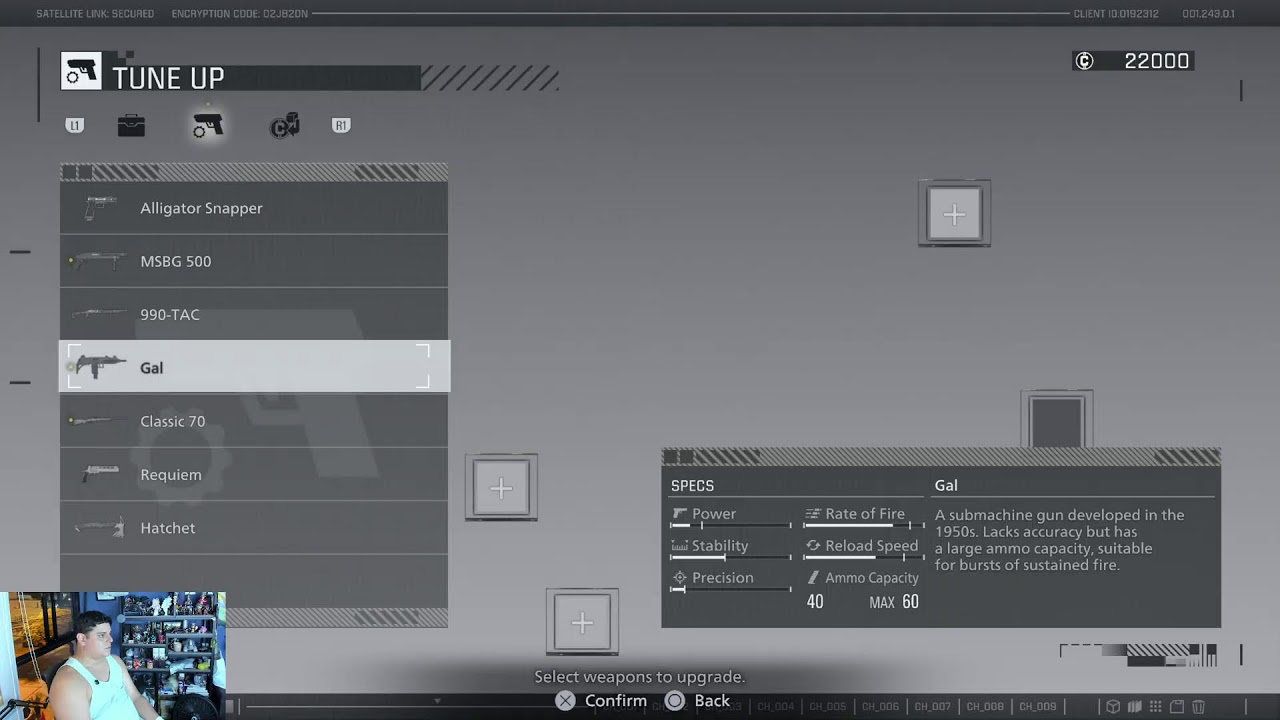Viewport: 1280px width, 720px height.
Task: Click the CH_006 channel label
Action: point(880,707)
